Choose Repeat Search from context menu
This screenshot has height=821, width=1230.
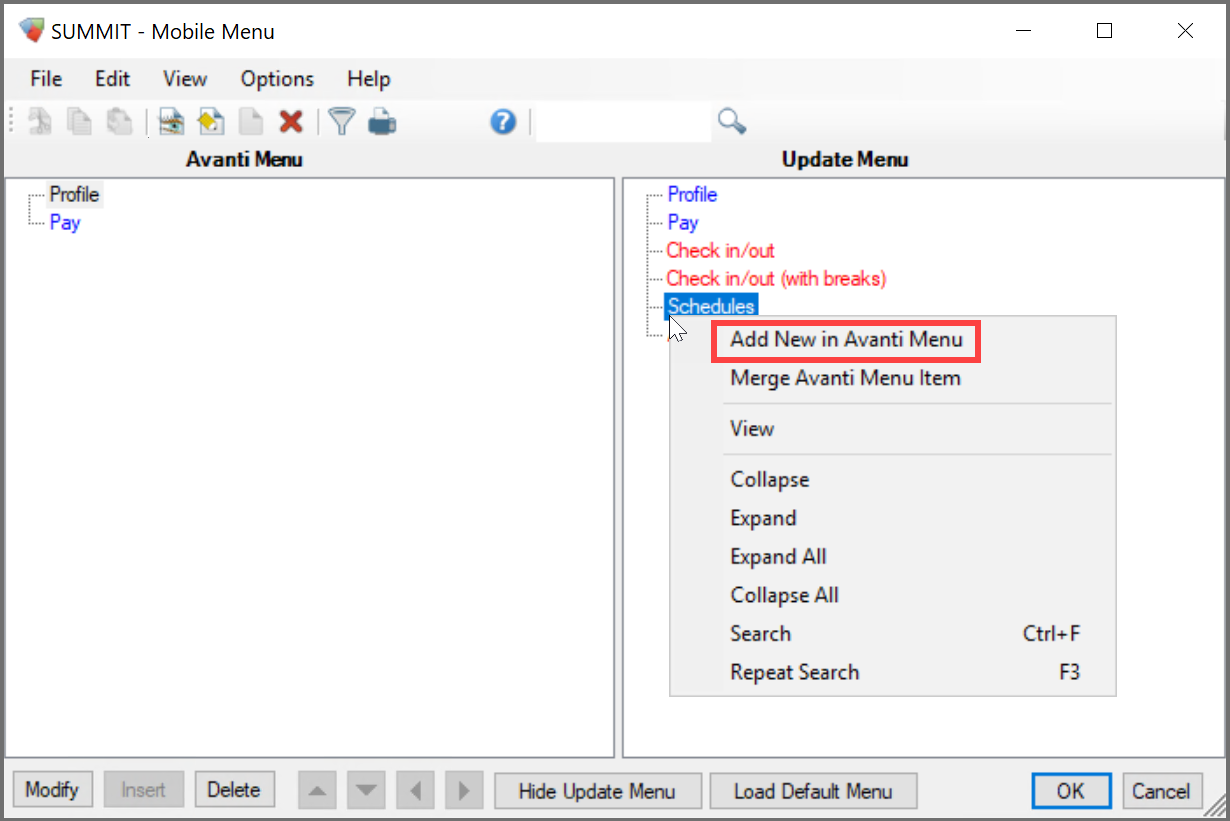coord(892,672)
